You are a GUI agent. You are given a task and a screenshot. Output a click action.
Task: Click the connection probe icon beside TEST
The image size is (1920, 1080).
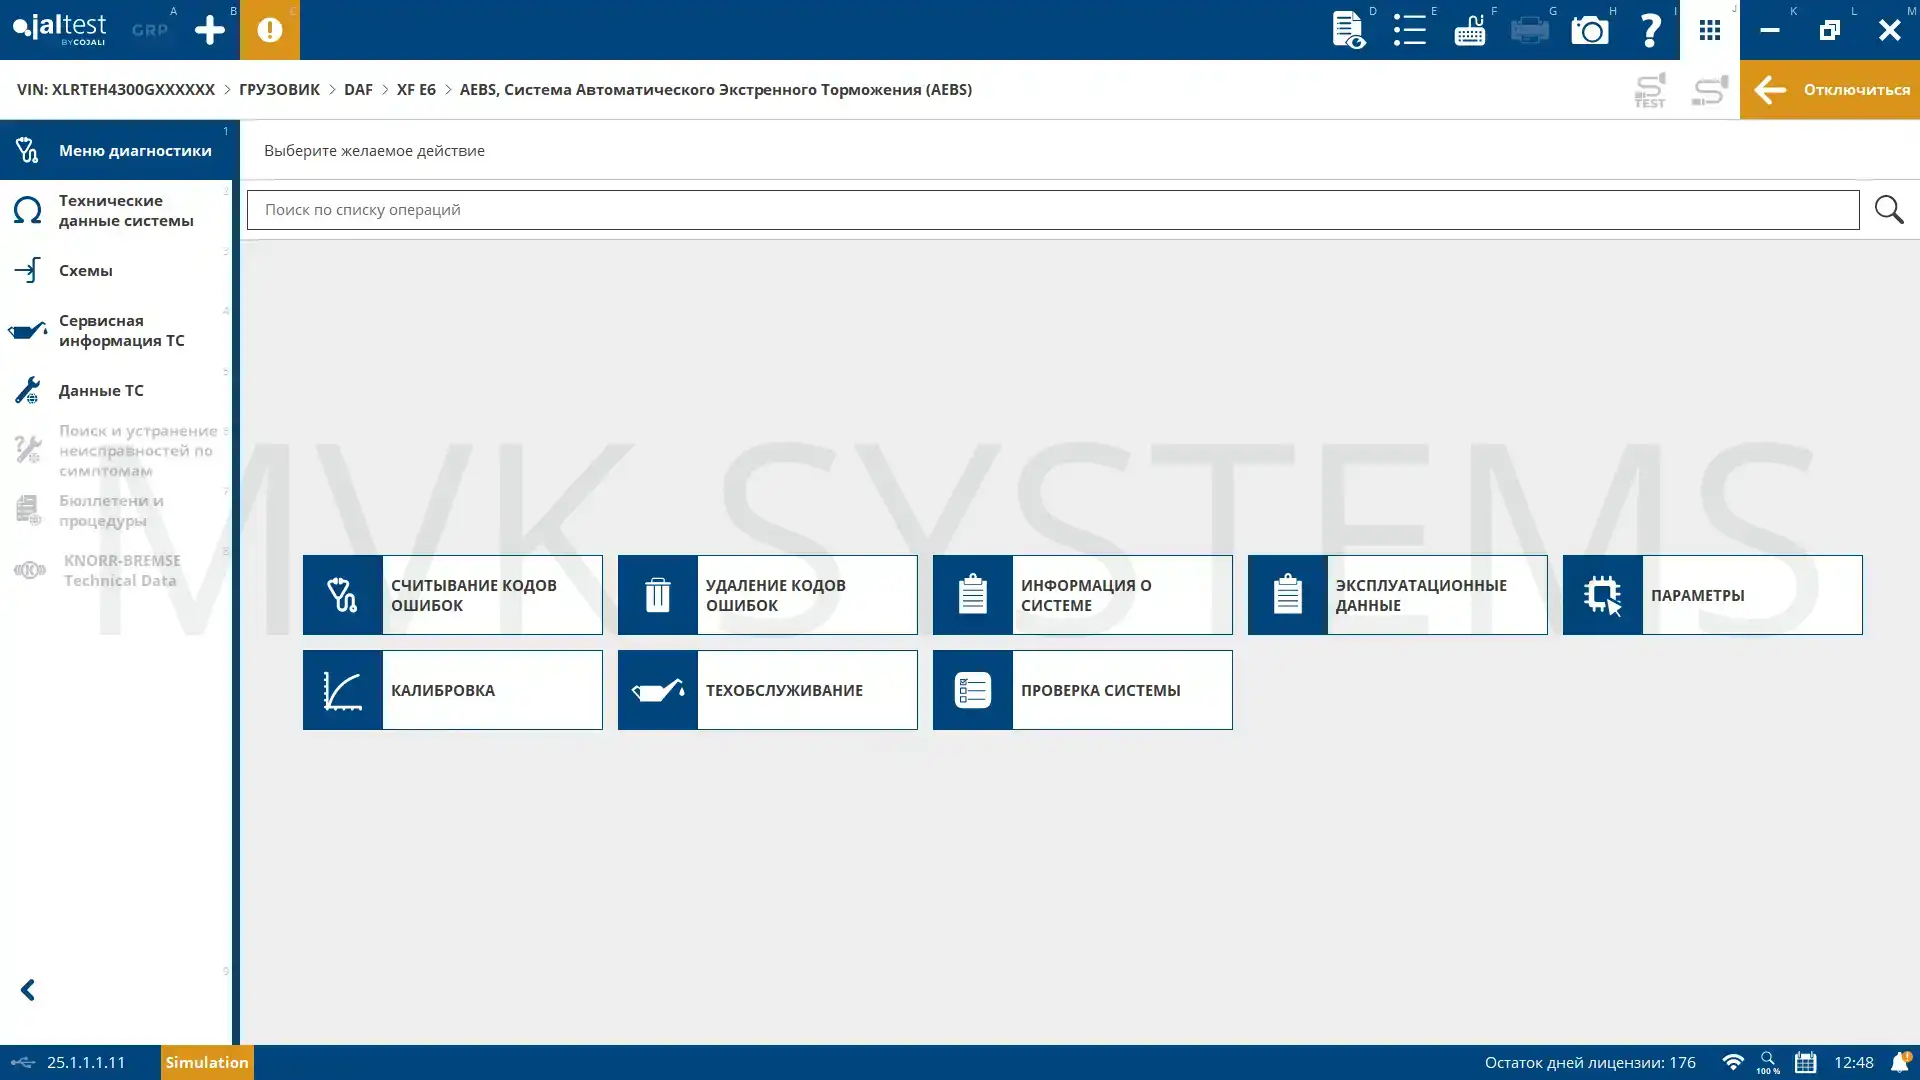point(1710,90)
